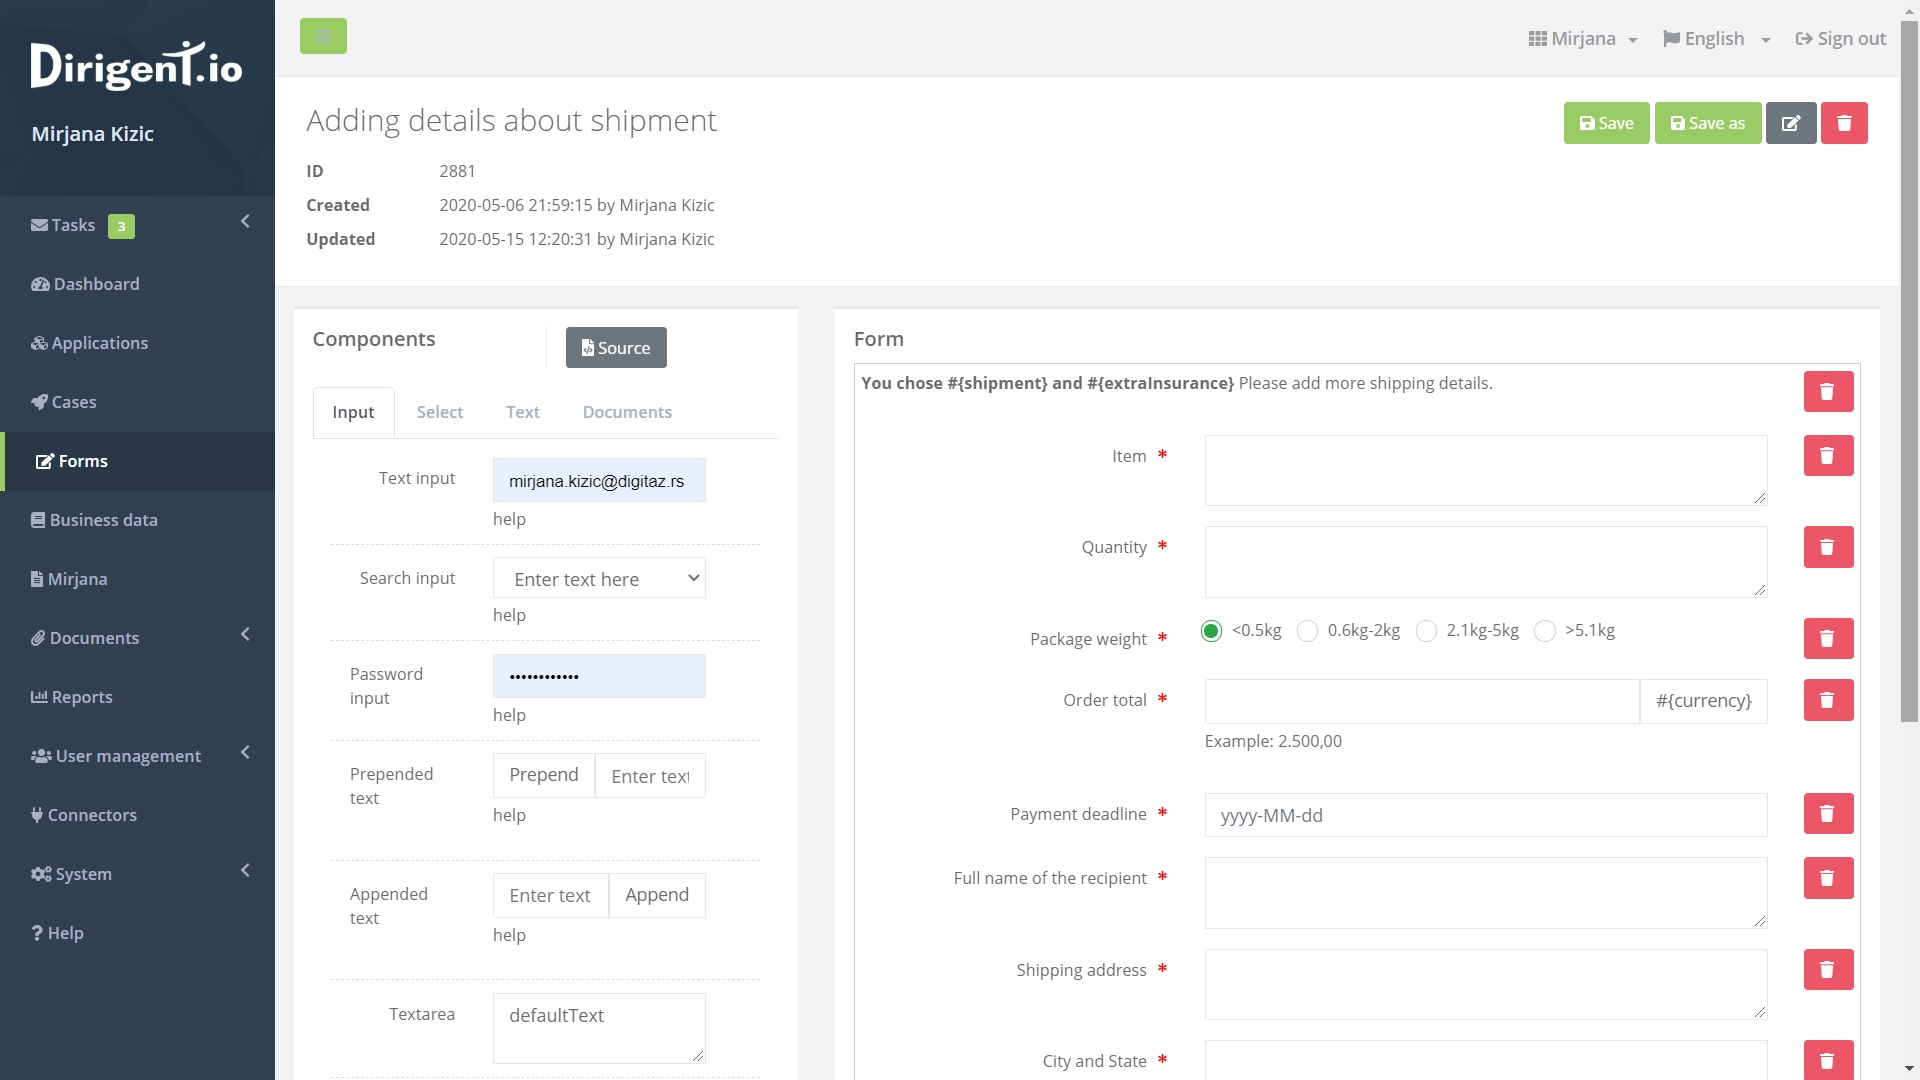Delete the Payment deadline field

coord(1827,814)
